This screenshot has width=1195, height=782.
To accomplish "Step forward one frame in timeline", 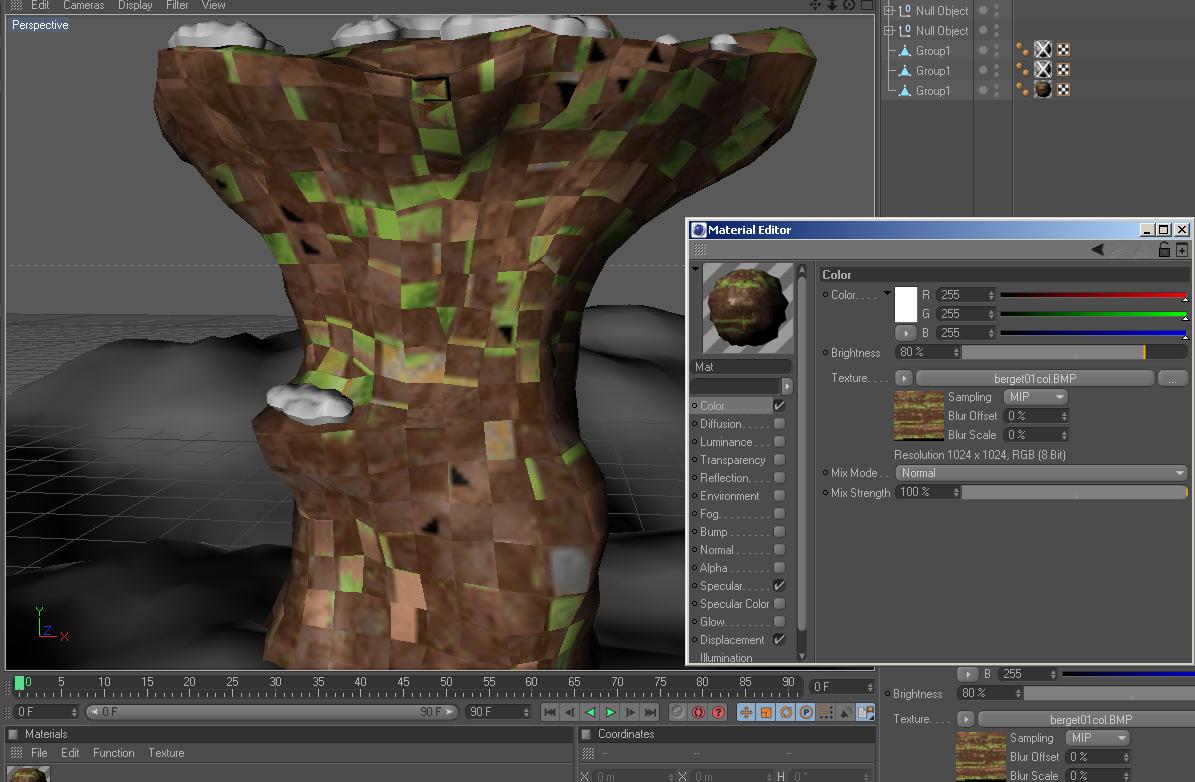I will tap(630, 712).
